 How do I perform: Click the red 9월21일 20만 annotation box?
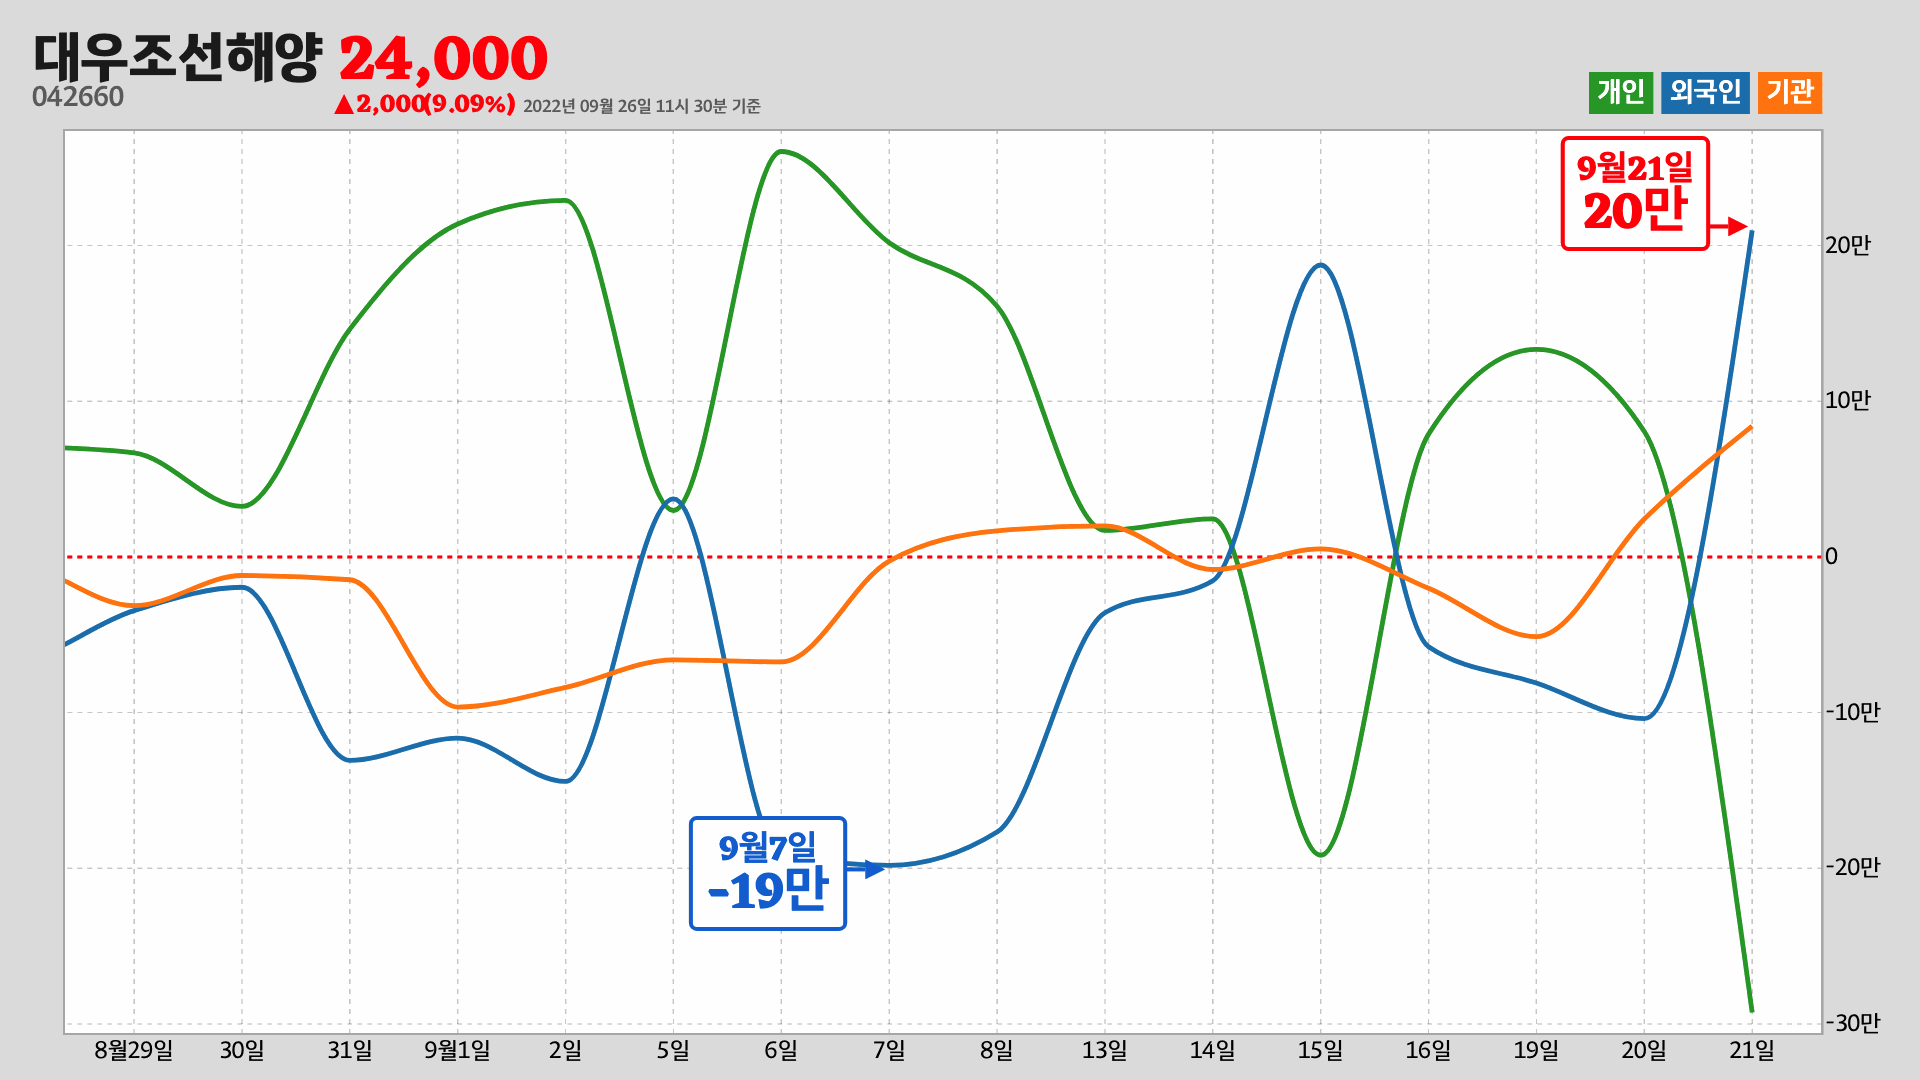1635,193
